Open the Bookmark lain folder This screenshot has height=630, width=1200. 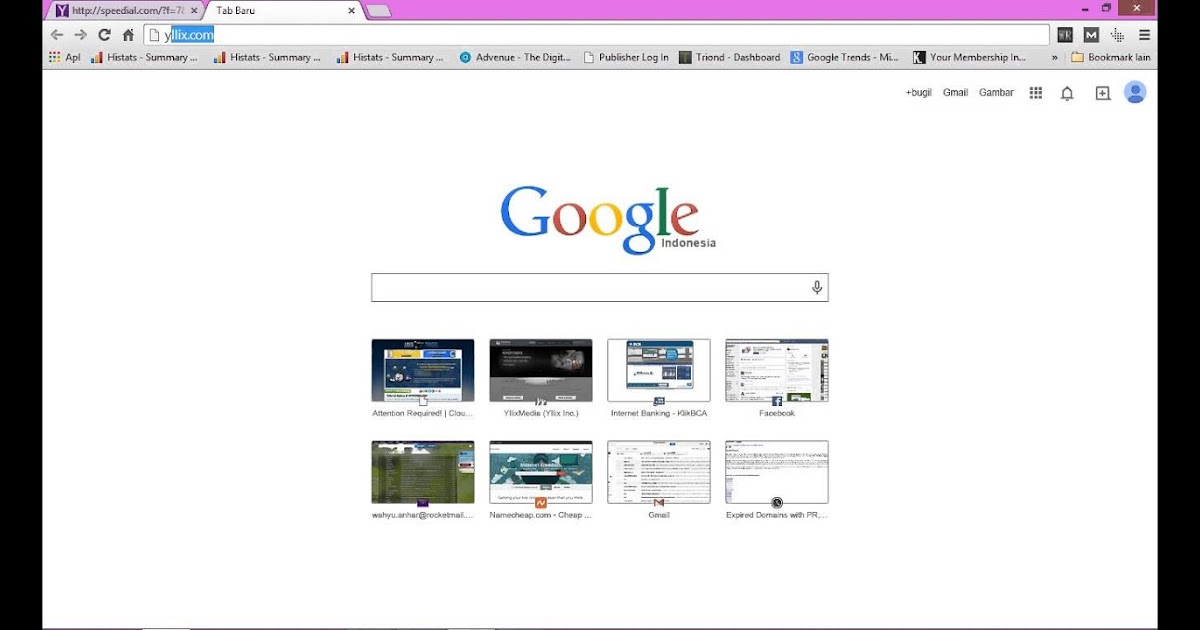click(x=1111, y=57)
